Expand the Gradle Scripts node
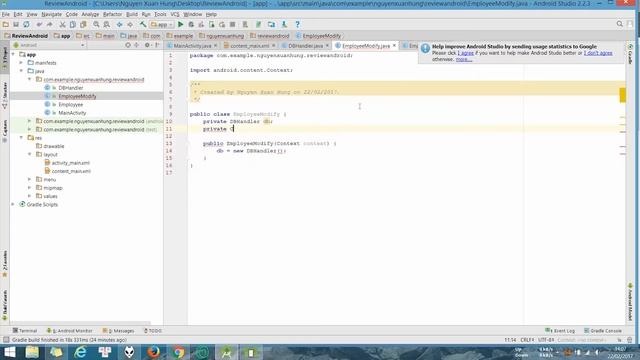640x360 pixels. tap(13, 204)
